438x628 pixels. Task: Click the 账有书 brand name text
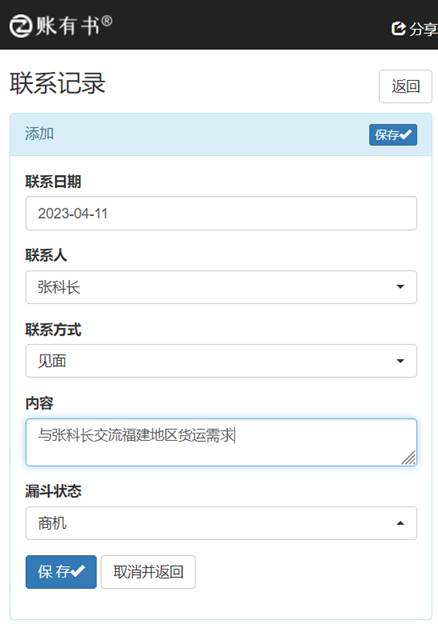click(x=68, y=26)
